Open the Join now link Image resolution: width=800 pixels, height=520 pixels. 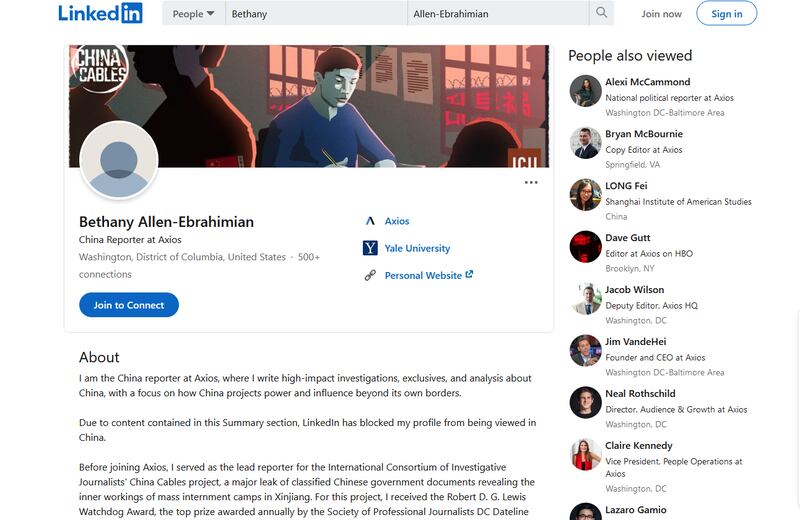click(662, 14)
